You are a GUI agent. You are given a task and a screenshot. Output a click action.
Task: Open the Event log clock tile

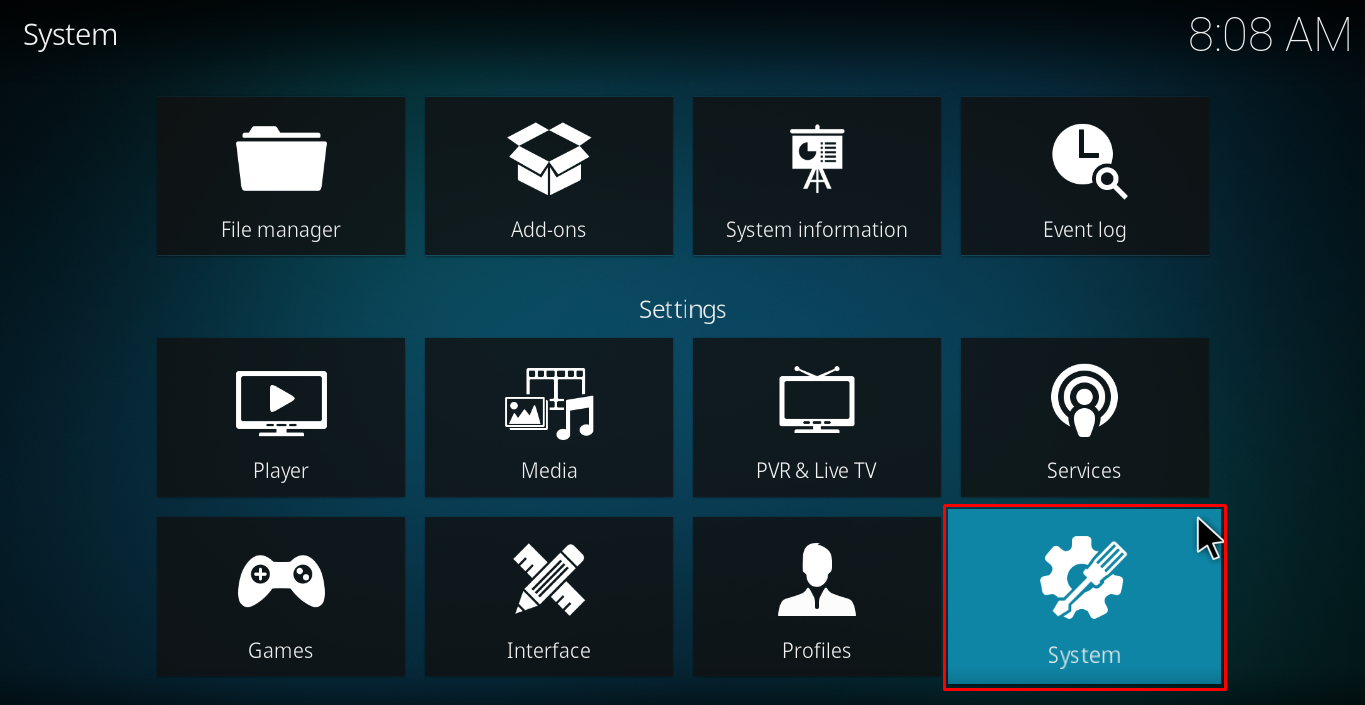[x=1085, y=176]
